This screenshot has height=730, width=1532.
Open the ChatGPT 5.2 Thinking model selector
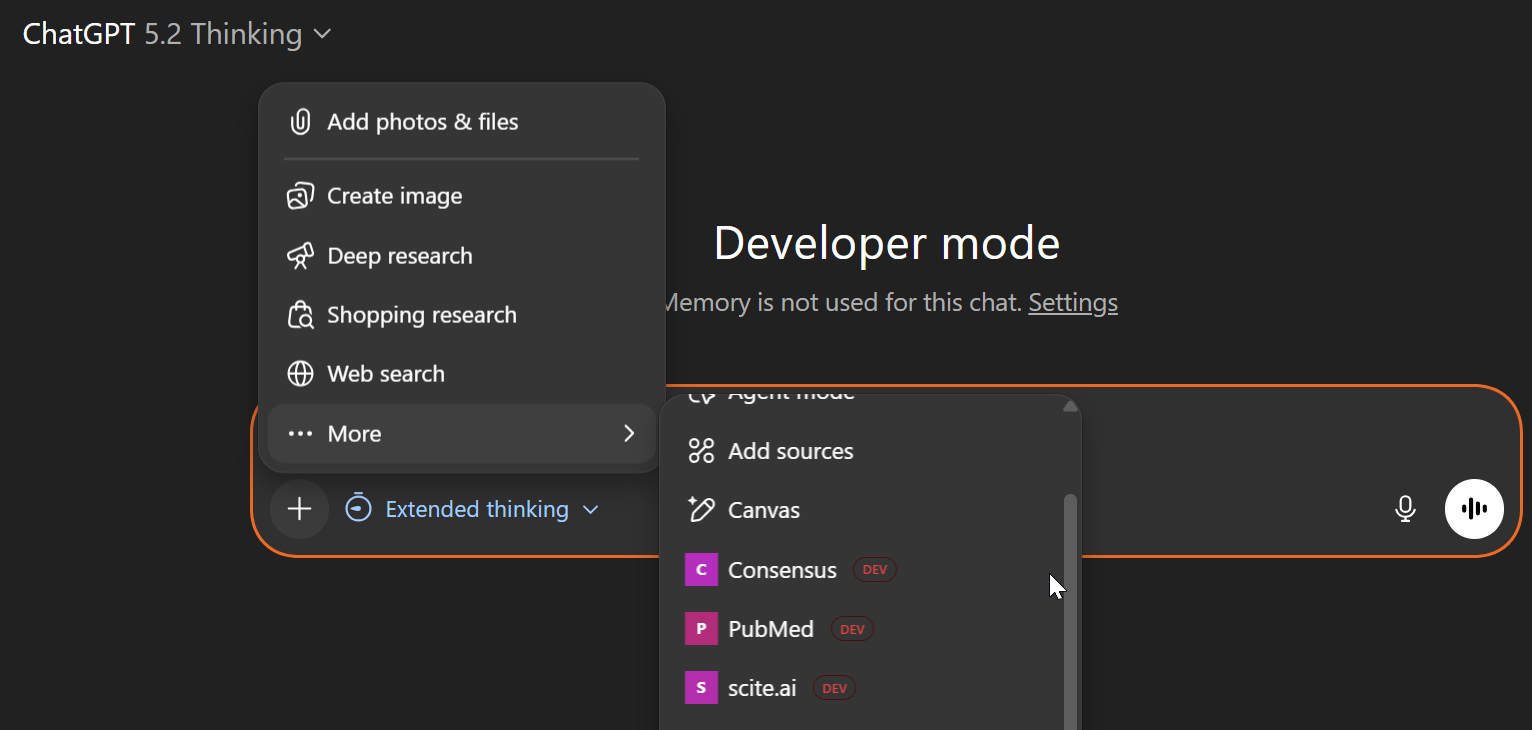(177, 34)
